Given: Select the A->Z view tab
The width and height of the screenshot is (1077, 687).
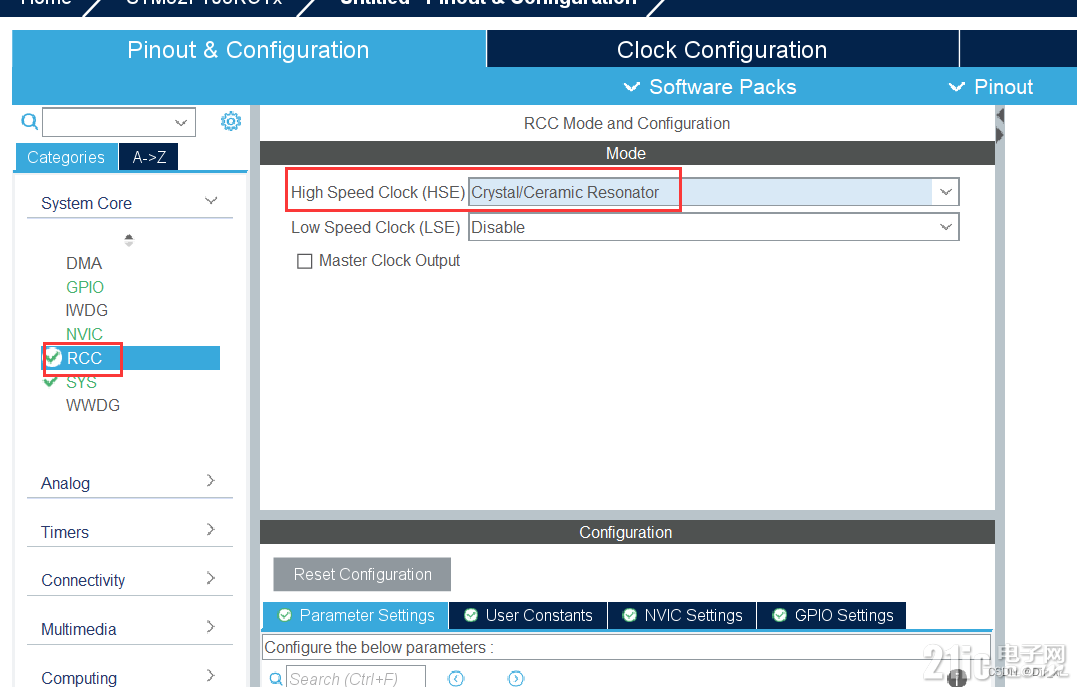Looking at the screenshot, I should [149, 157].
